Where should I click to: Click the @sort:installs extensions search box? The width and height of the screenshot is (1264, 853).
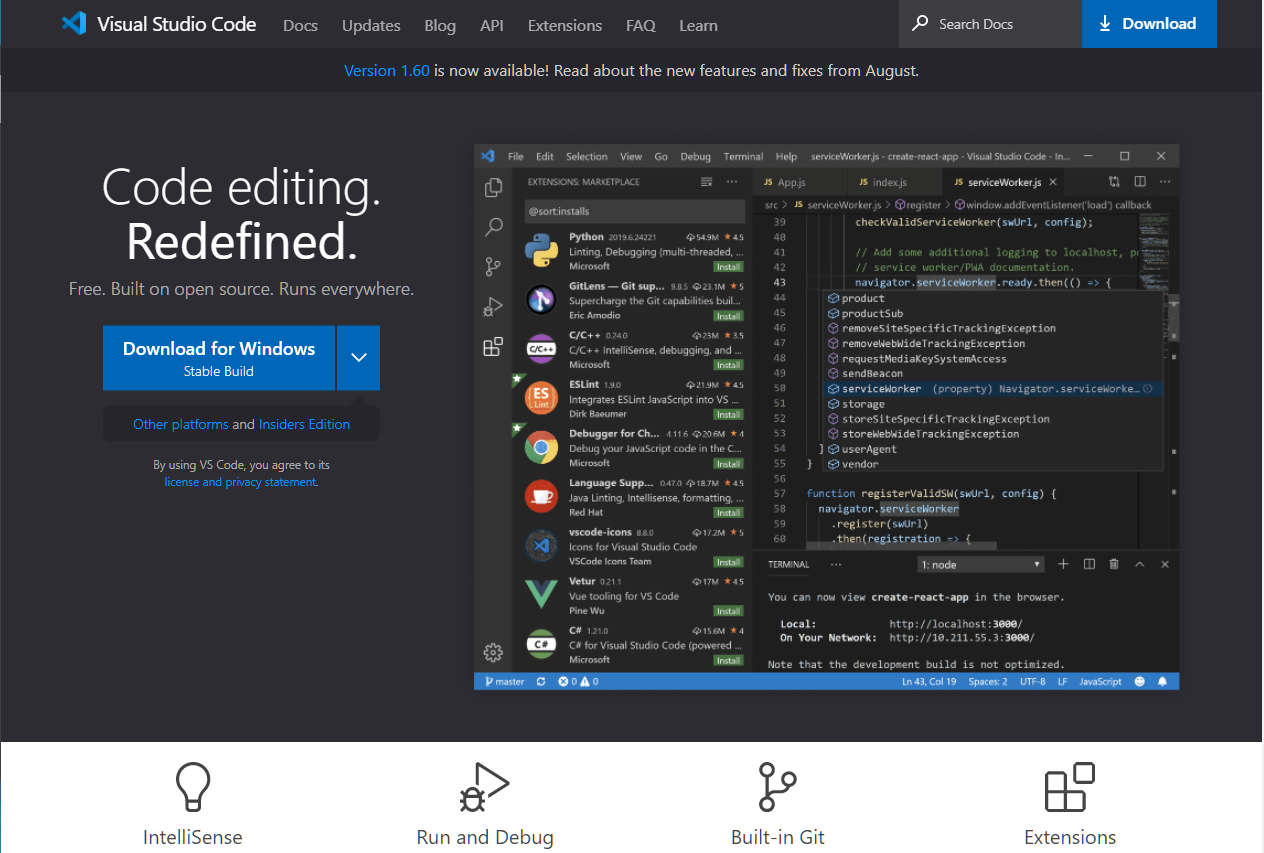tap(635, 212)
